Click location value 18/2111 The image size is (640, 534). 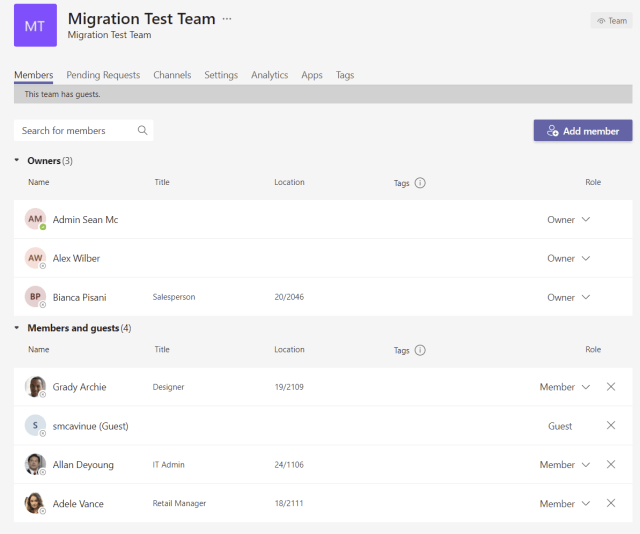click(289, 503)
